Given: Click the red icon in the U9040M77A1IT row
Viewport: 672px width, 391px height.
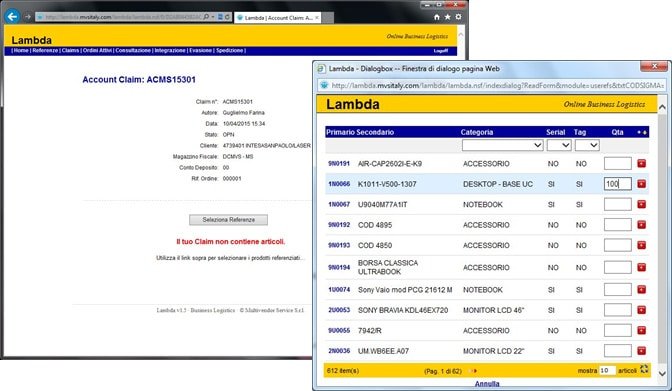Looking at the screenshot, I should [x=641, y=205].
